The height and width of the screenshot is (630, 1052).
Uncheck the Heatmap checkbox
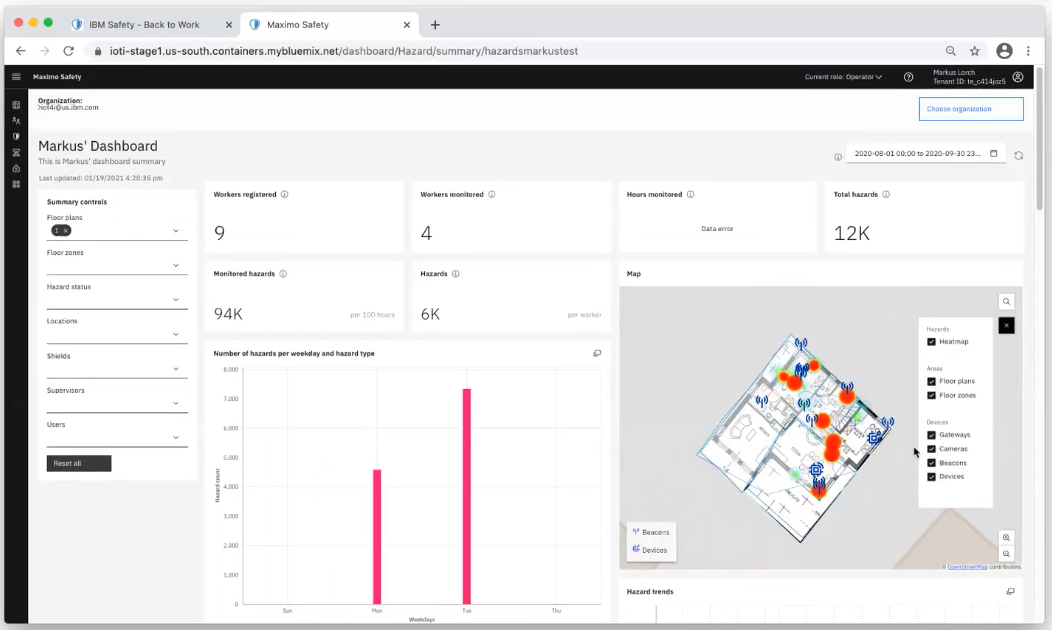[931, 342]
